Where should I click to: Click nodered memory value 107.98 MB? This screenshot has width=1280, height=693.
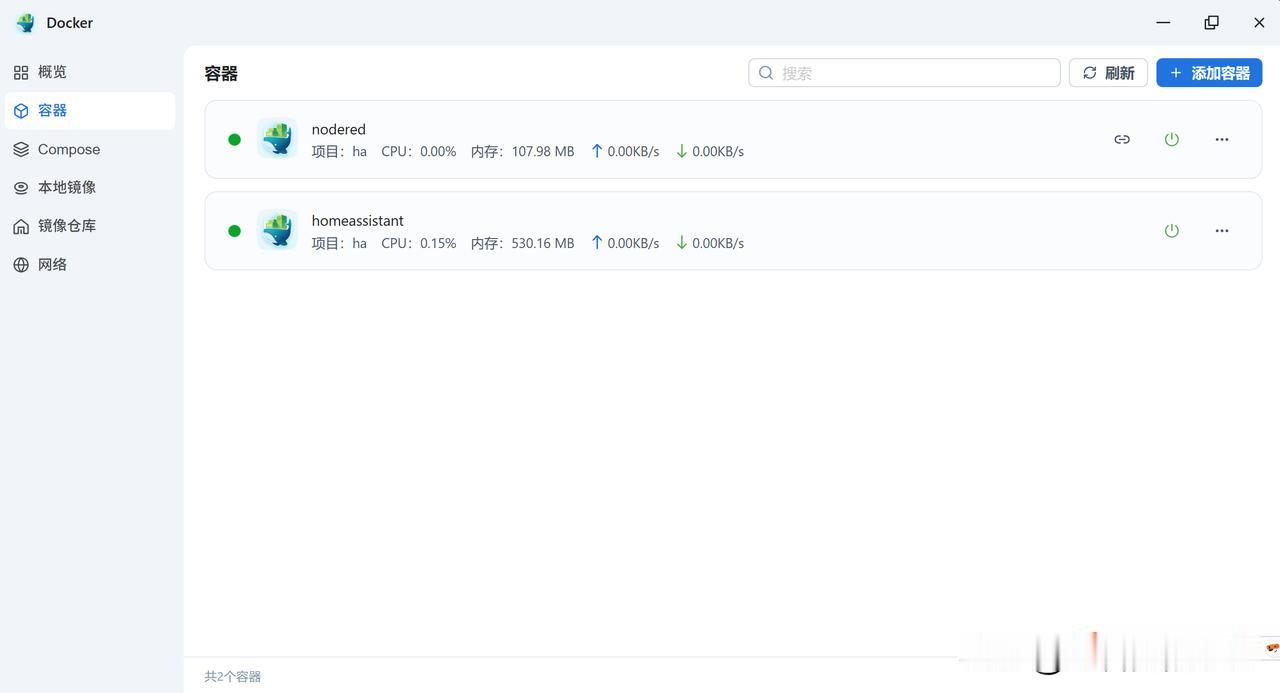(x=543, y=152)
